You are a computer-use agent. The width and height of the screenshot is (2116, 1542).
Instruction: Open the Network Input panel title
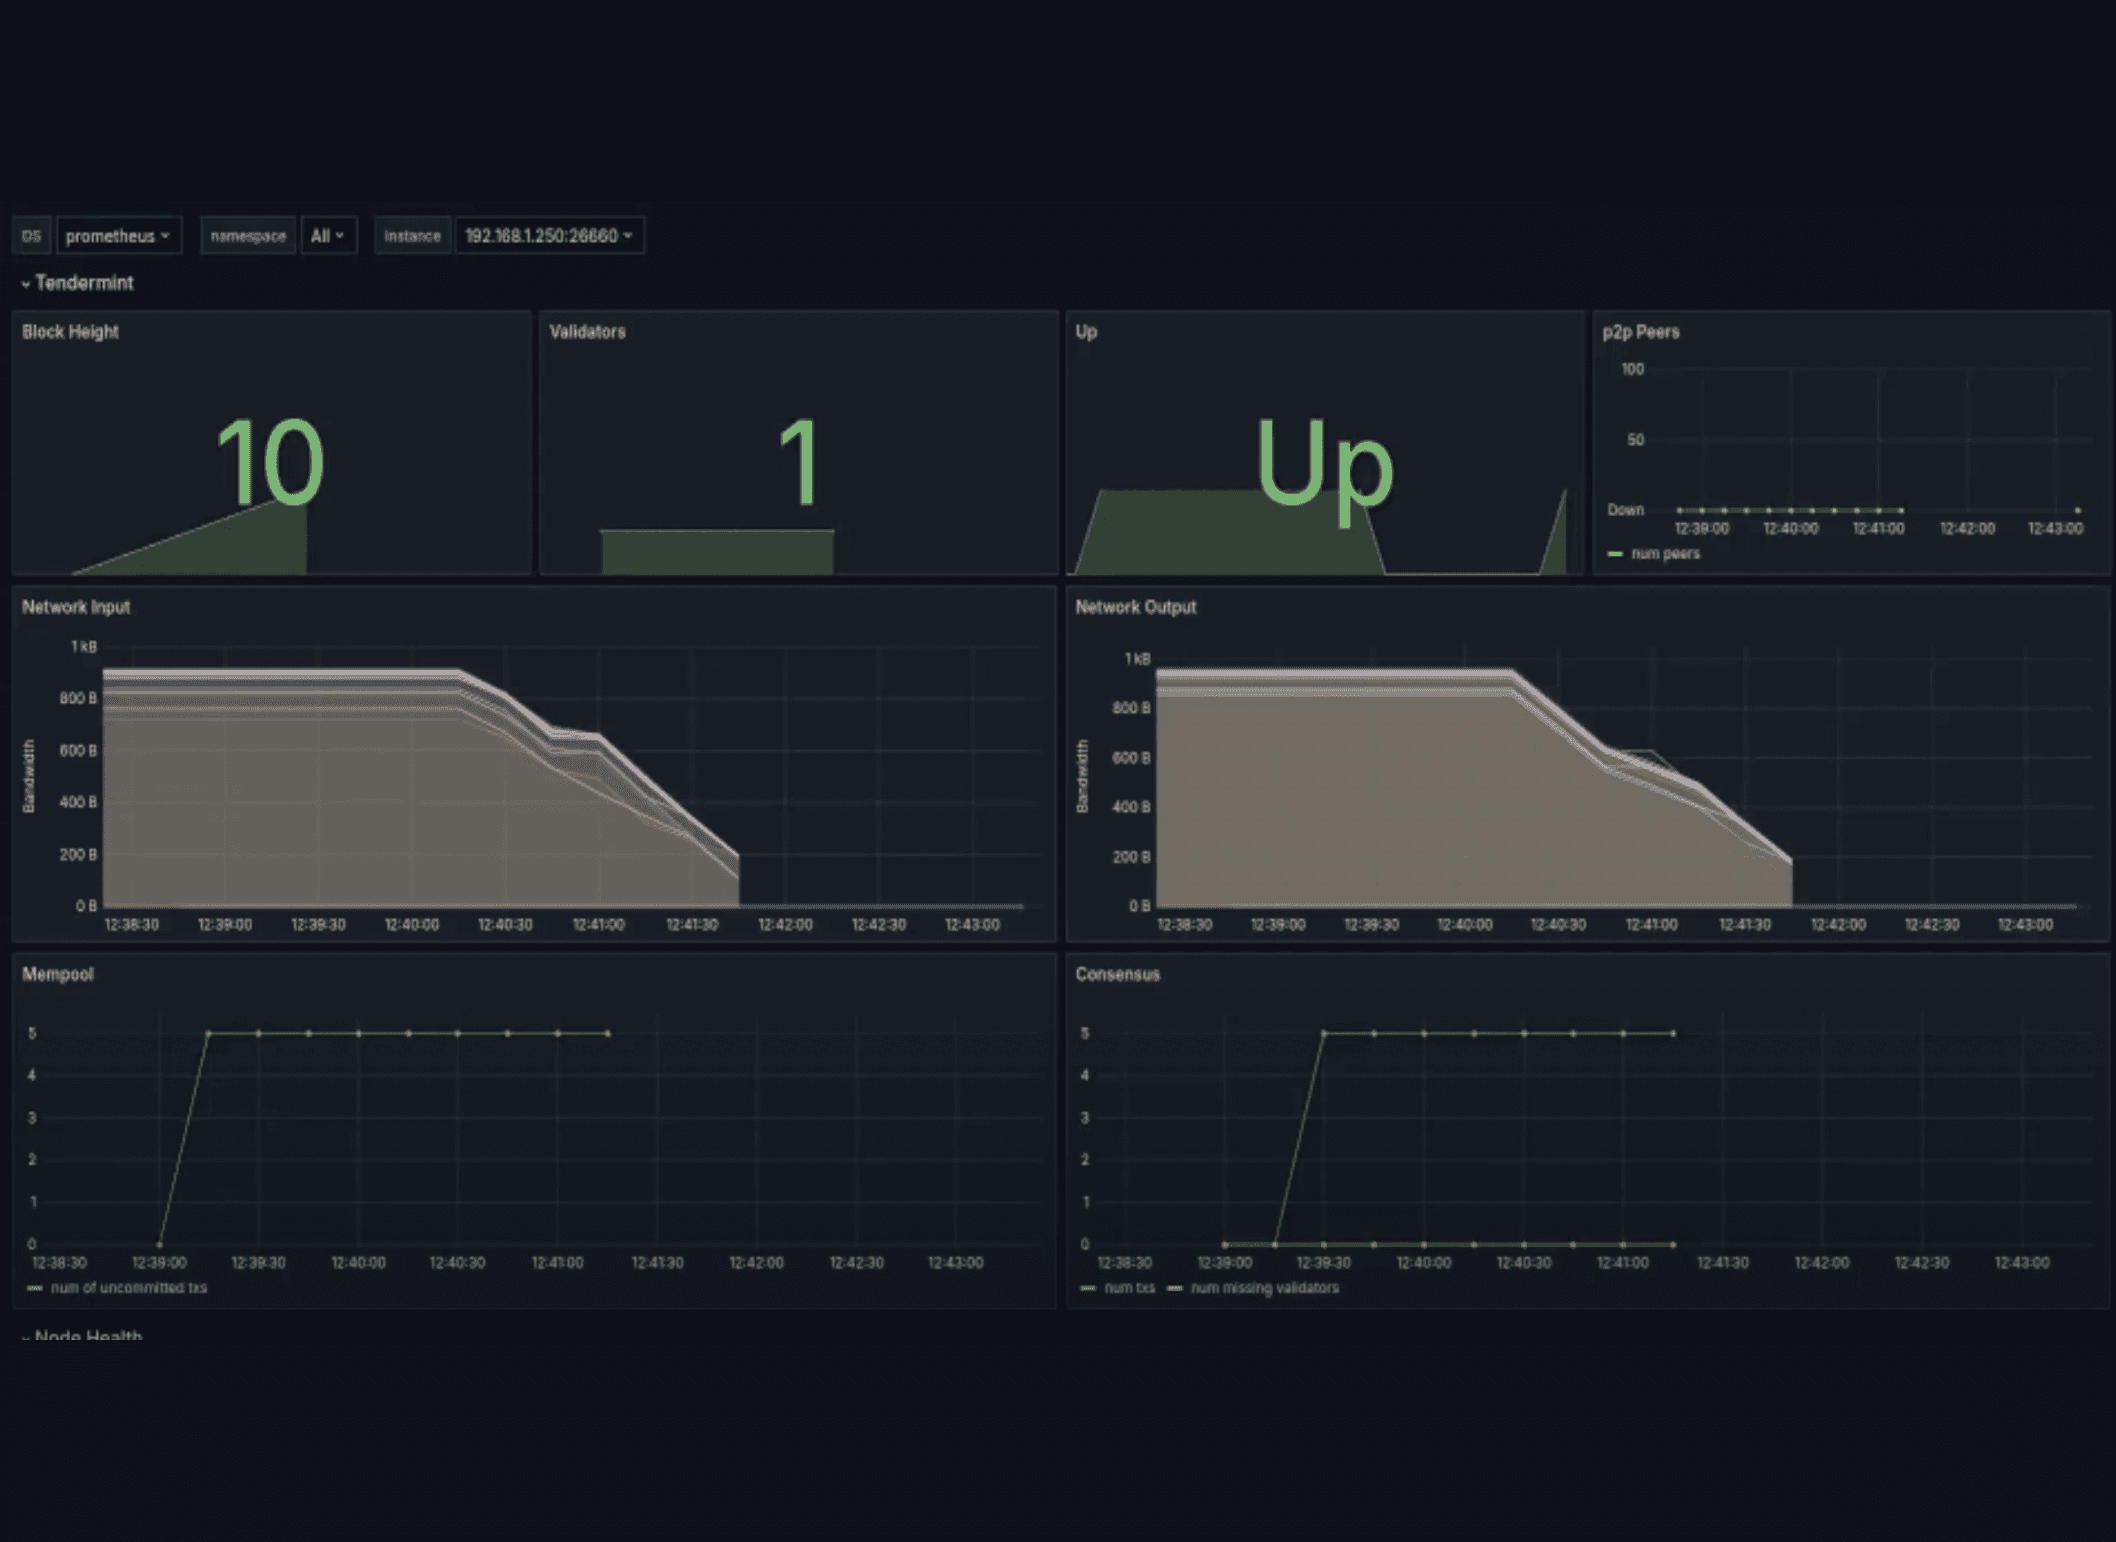pyautogui.click(x=76, y=607)
